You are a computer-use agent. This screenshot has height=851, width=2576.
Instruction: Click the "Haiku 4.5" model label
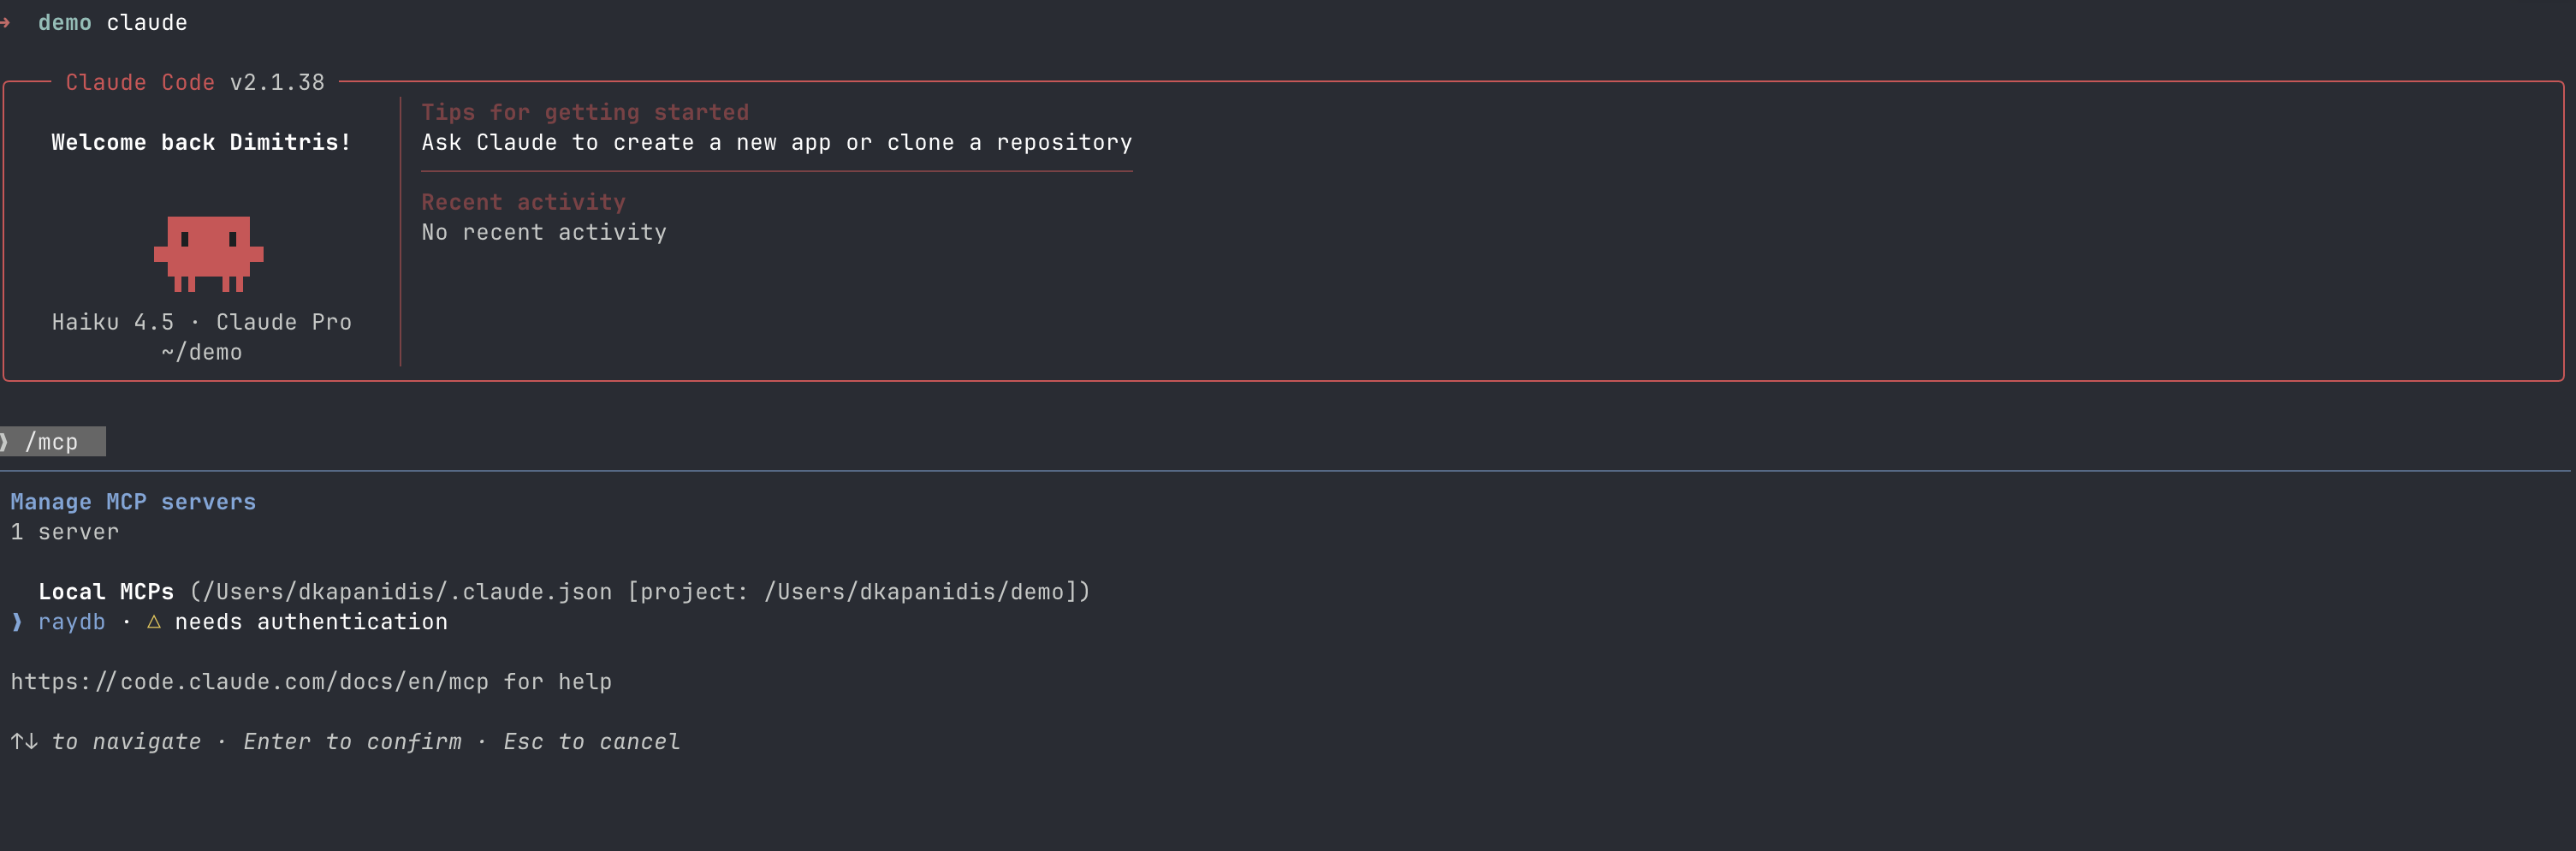coord(112,322)
